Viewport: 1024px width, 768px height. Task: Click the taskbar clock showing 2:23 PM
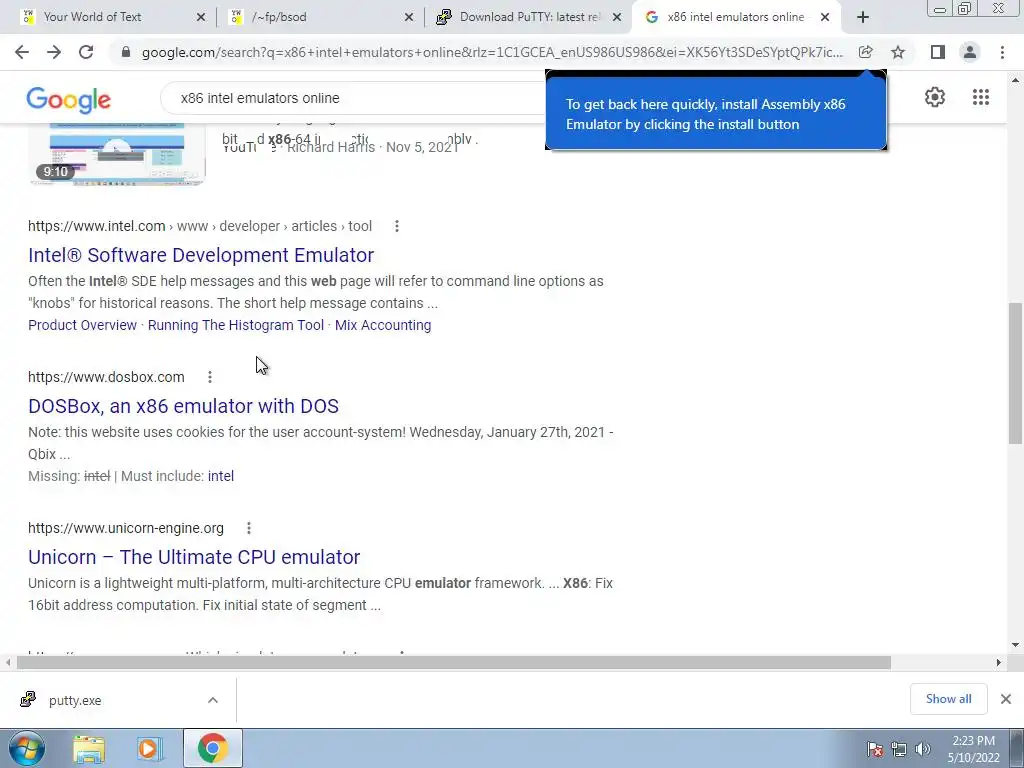coord(973,749)
